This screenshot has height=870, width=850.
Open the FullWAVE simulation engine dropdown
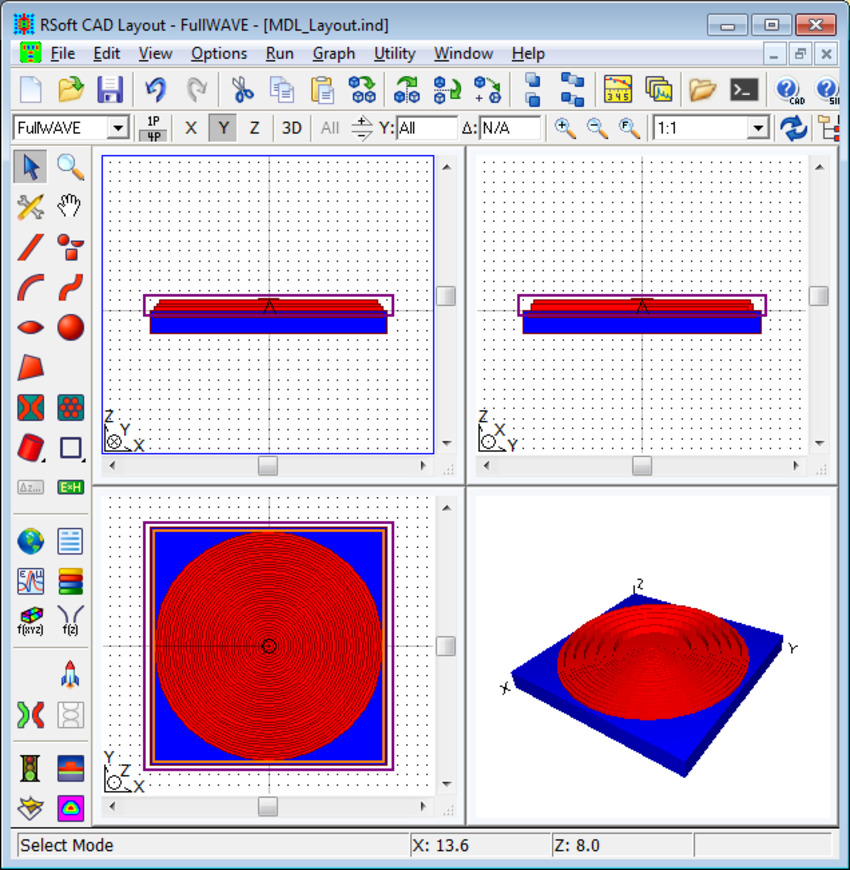(116, 128)
